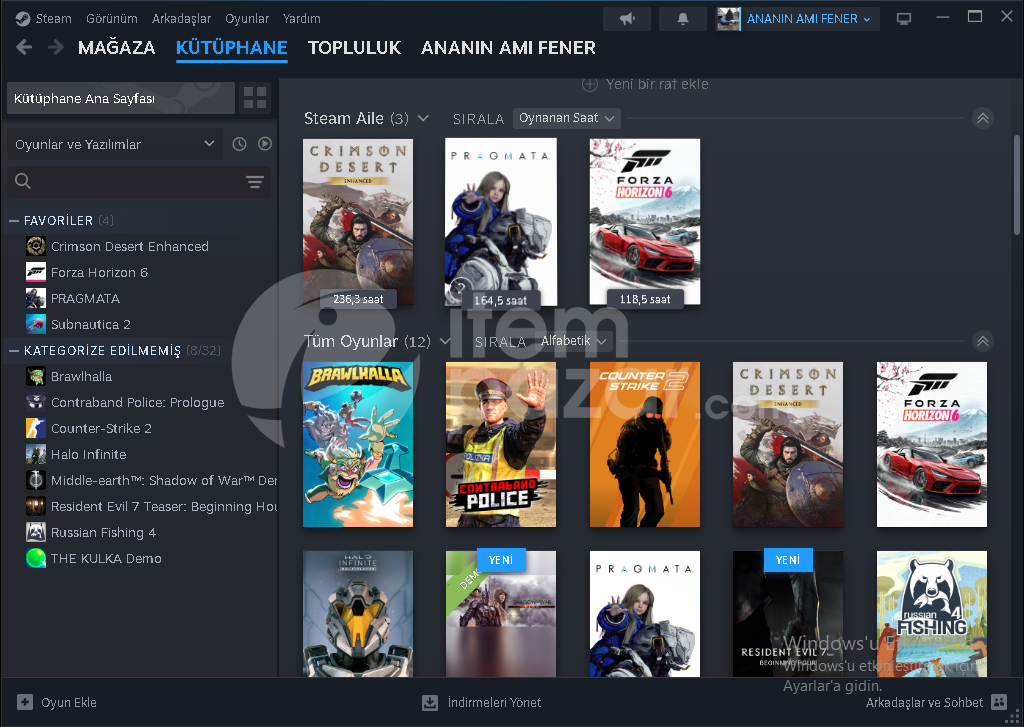
Task: Click the forward navigation arrow
Action: pos(56,47)
